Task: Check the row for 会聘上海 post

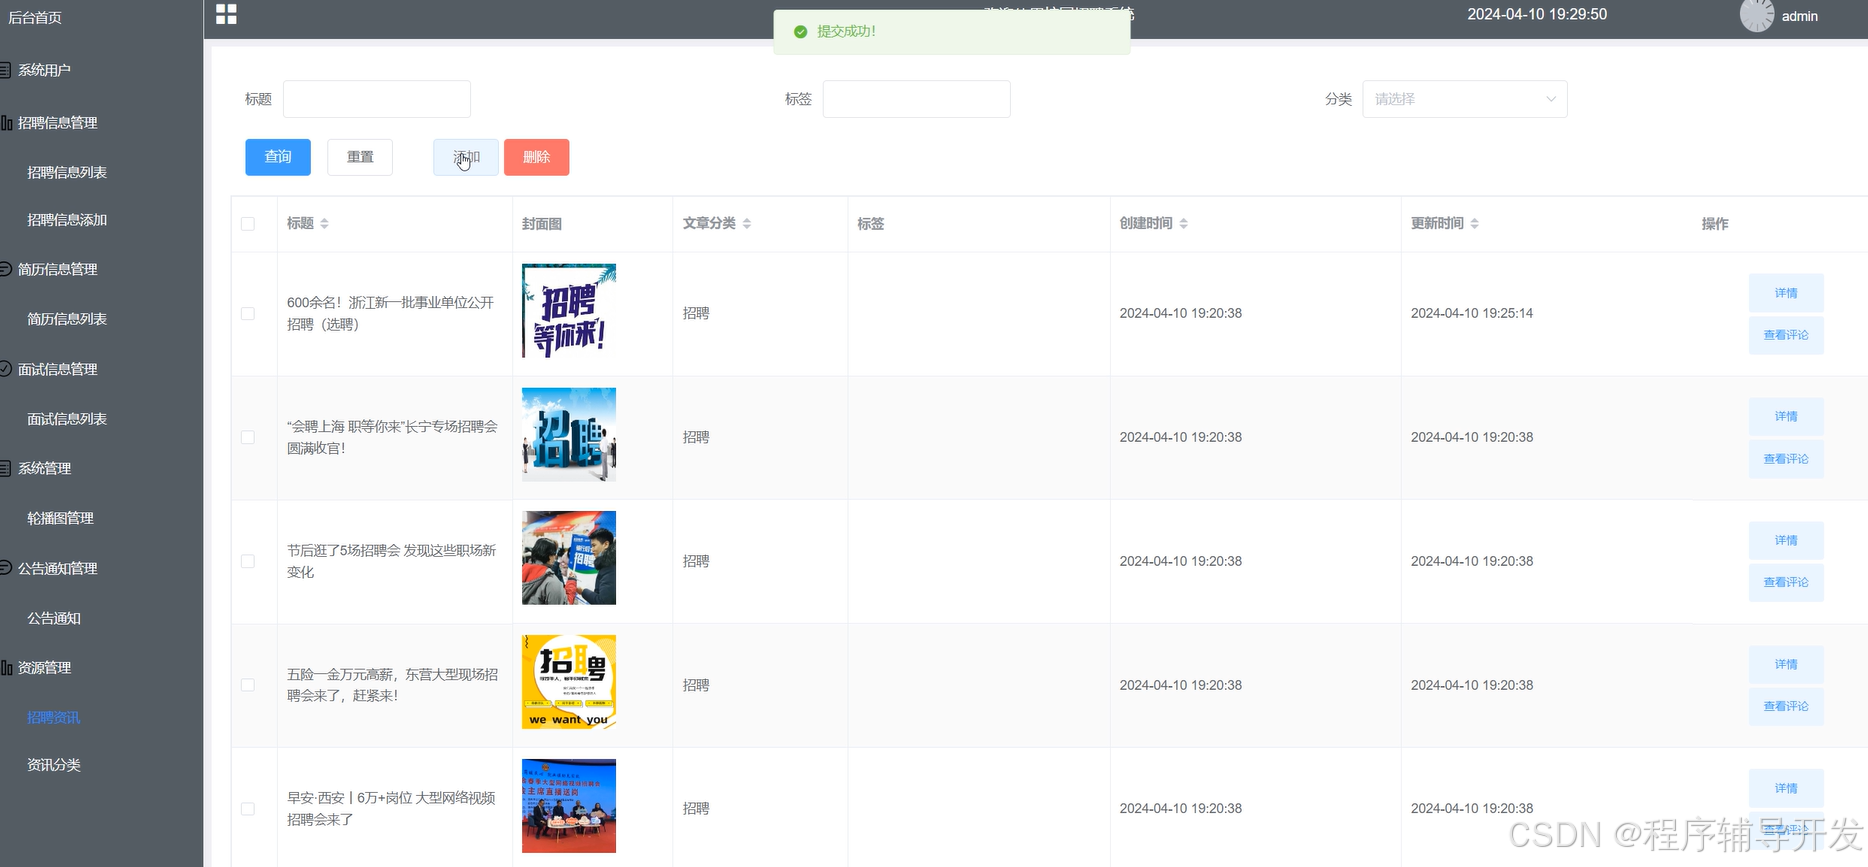Action: click(x=248, y=437)
